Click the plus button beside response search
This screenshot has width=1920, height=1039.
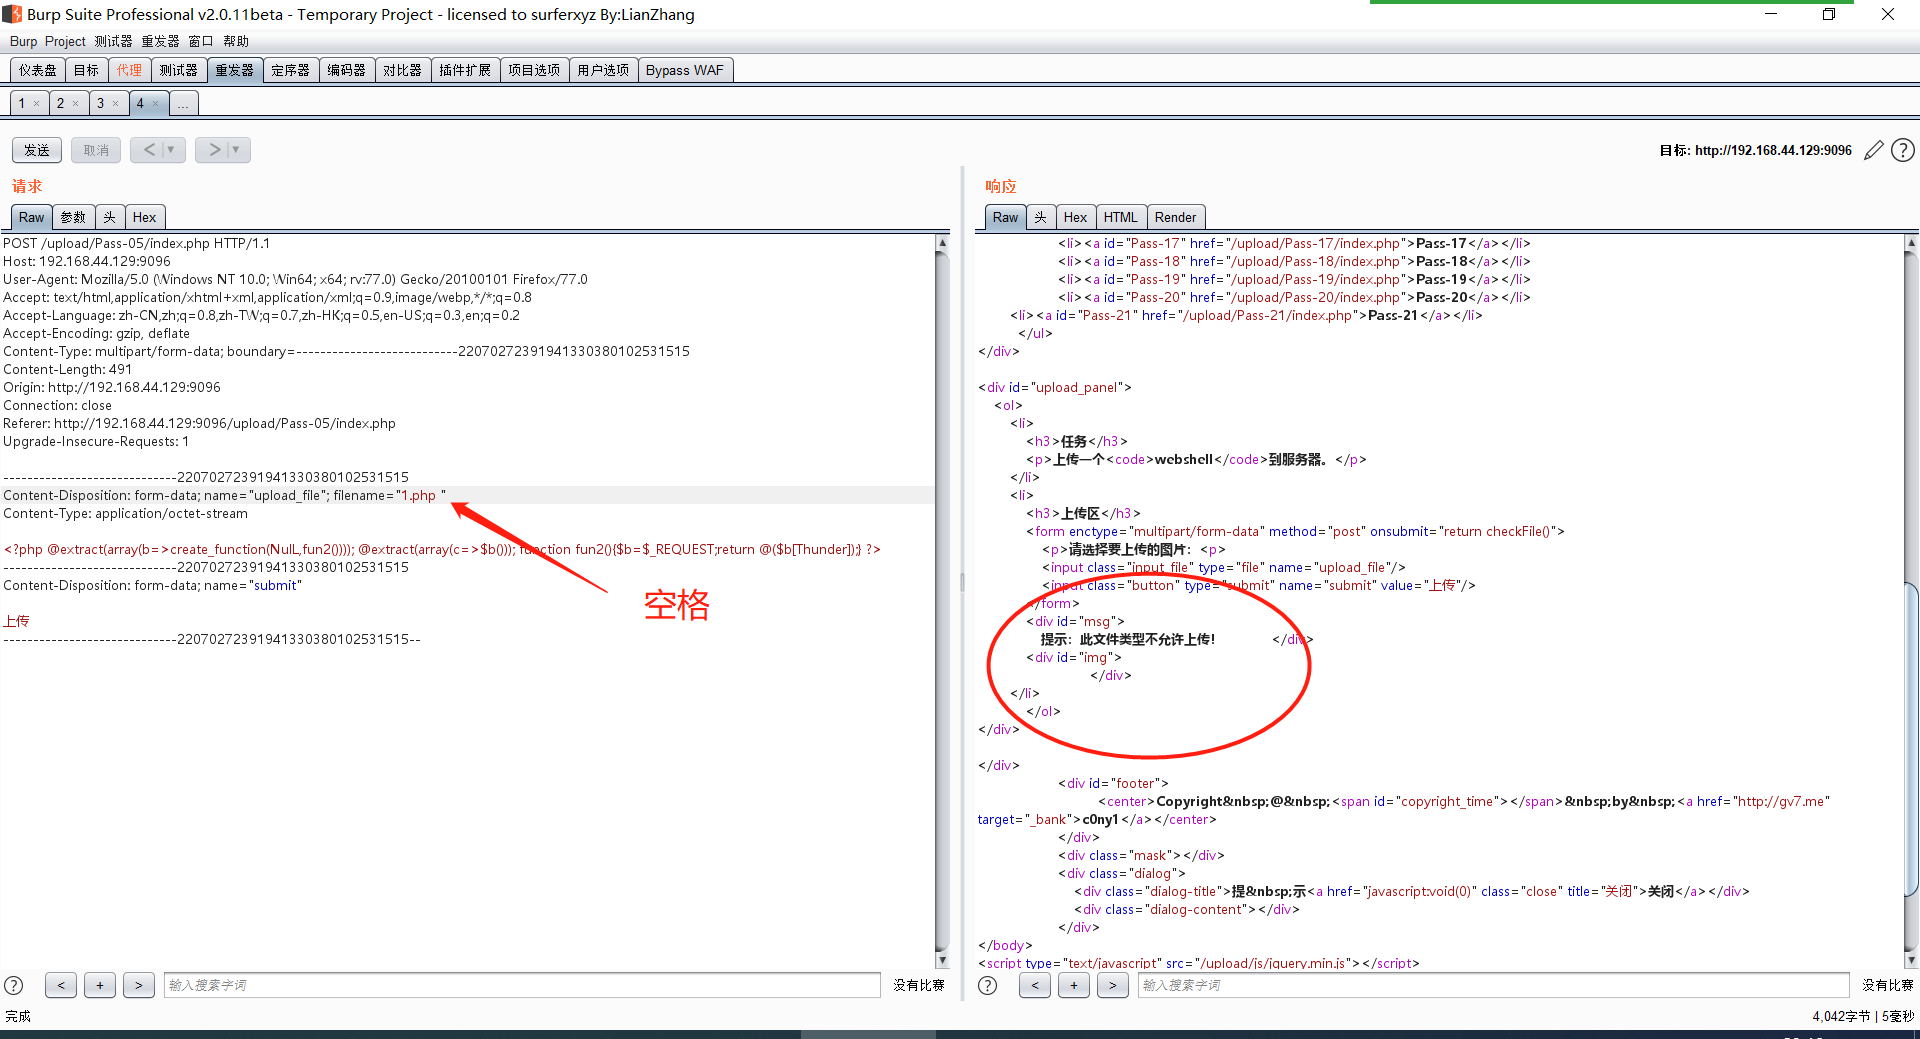1074,985
